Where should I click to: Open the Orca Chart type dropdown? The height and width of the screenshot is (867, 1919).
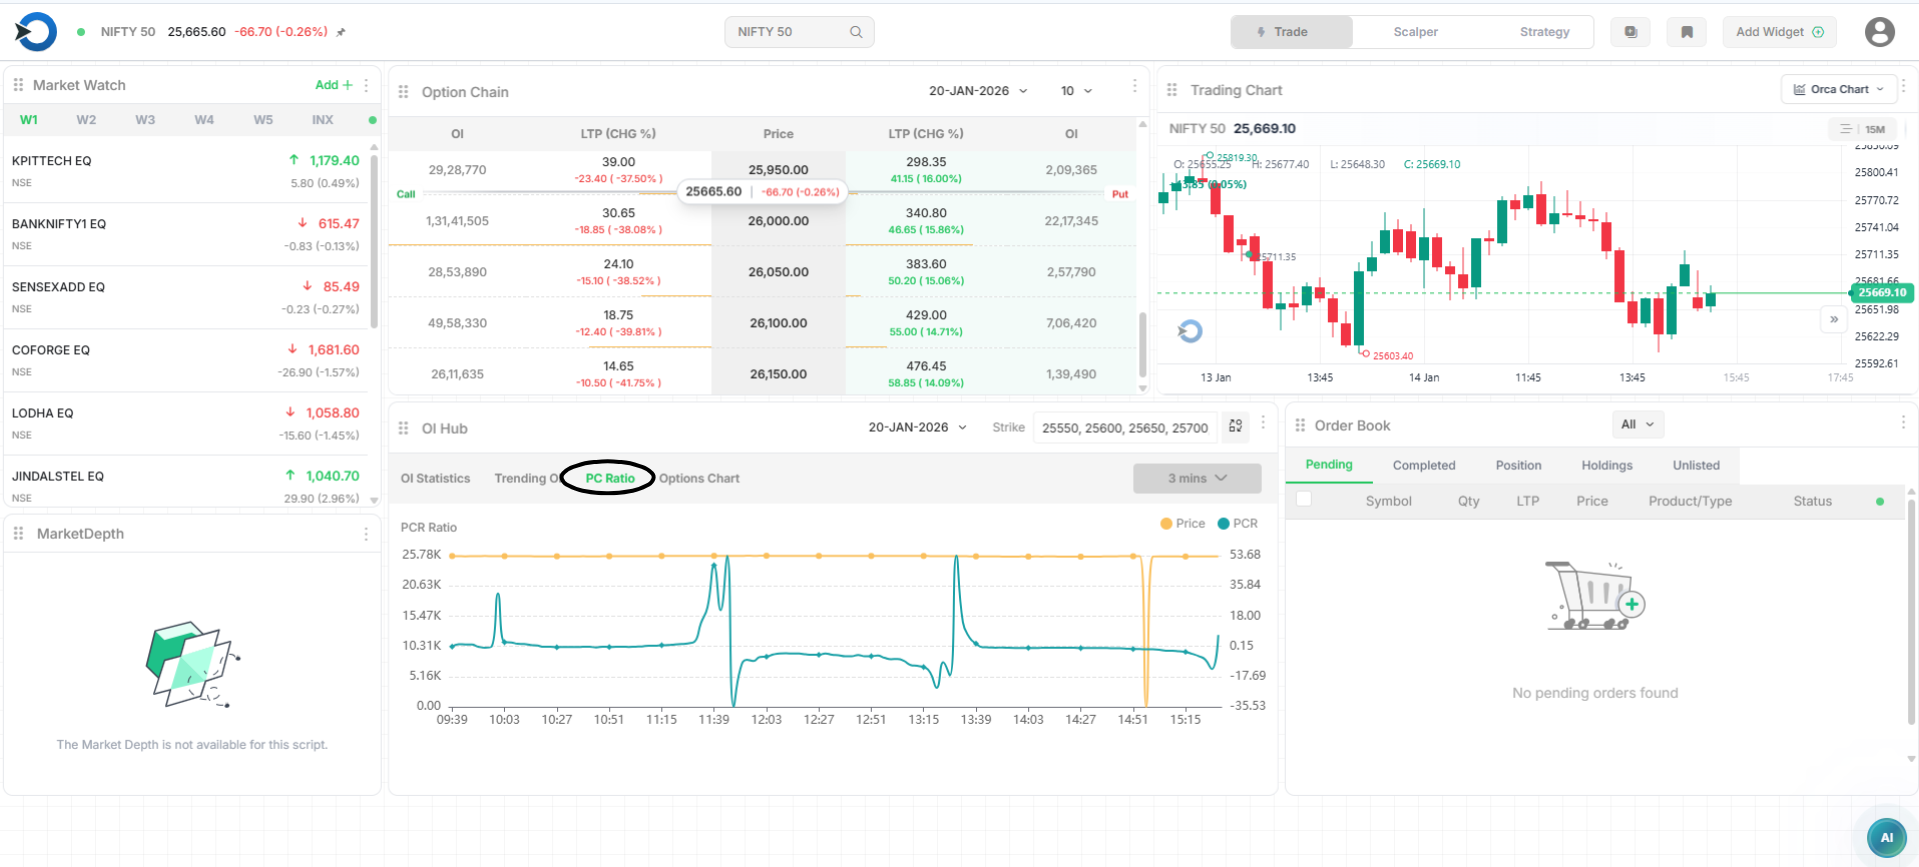point(1838,89)
